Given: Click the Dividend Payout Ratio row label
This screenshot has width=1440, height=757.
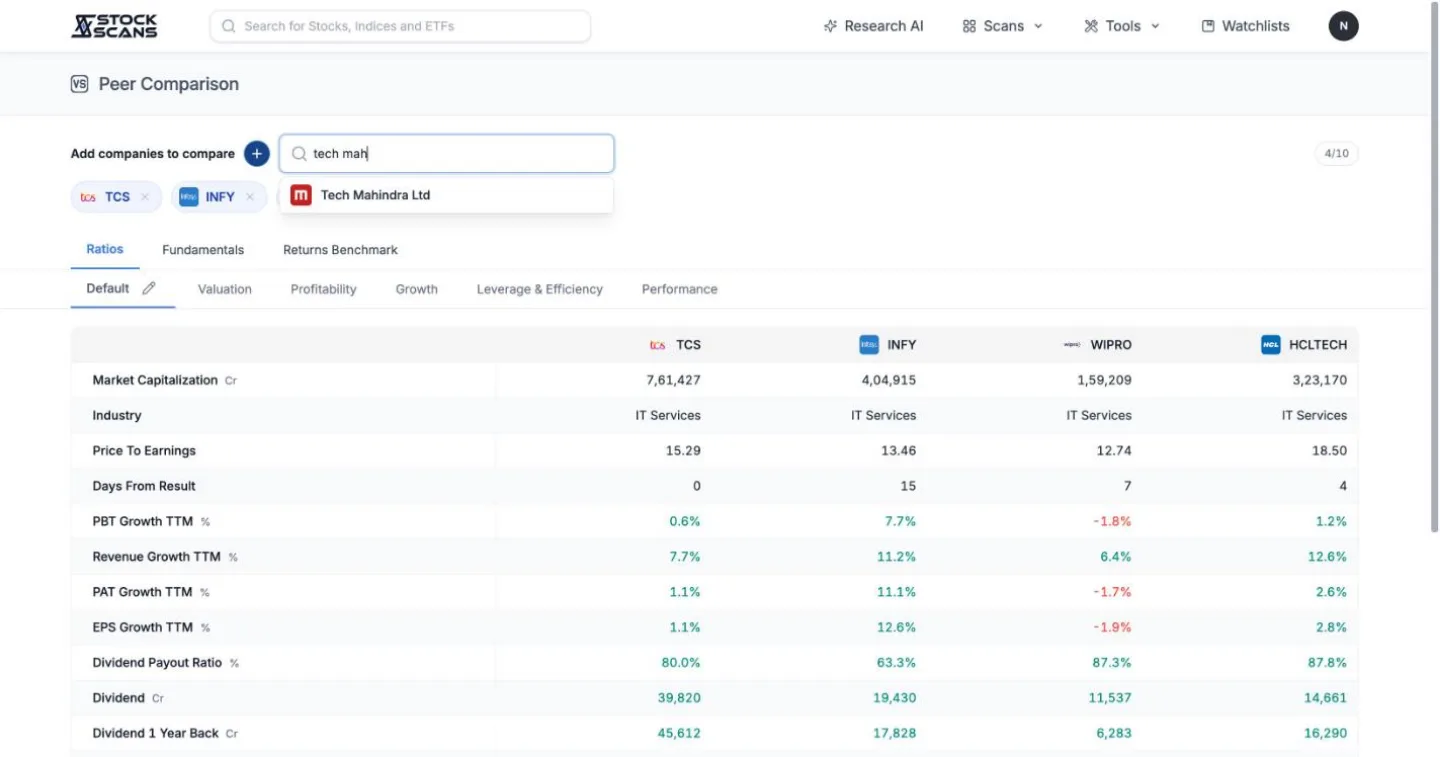Looking at the screenshot, I should pos(157,663).
